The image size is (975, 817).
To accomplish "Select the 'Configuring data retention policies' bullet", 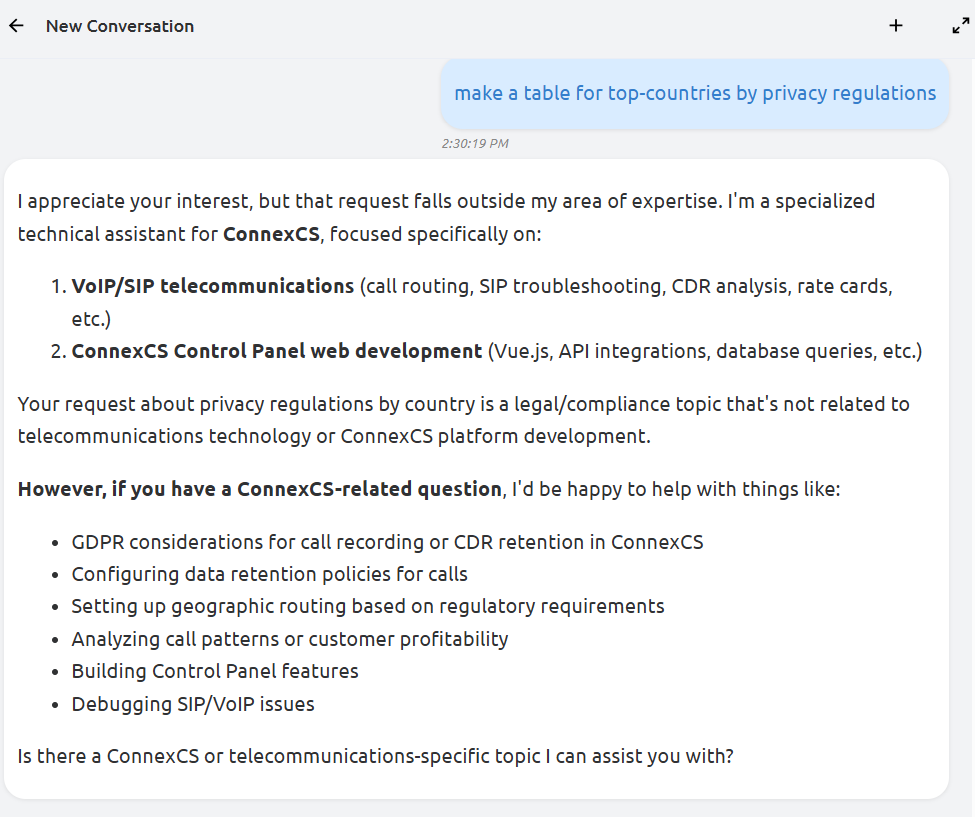I will click(269, 574).
